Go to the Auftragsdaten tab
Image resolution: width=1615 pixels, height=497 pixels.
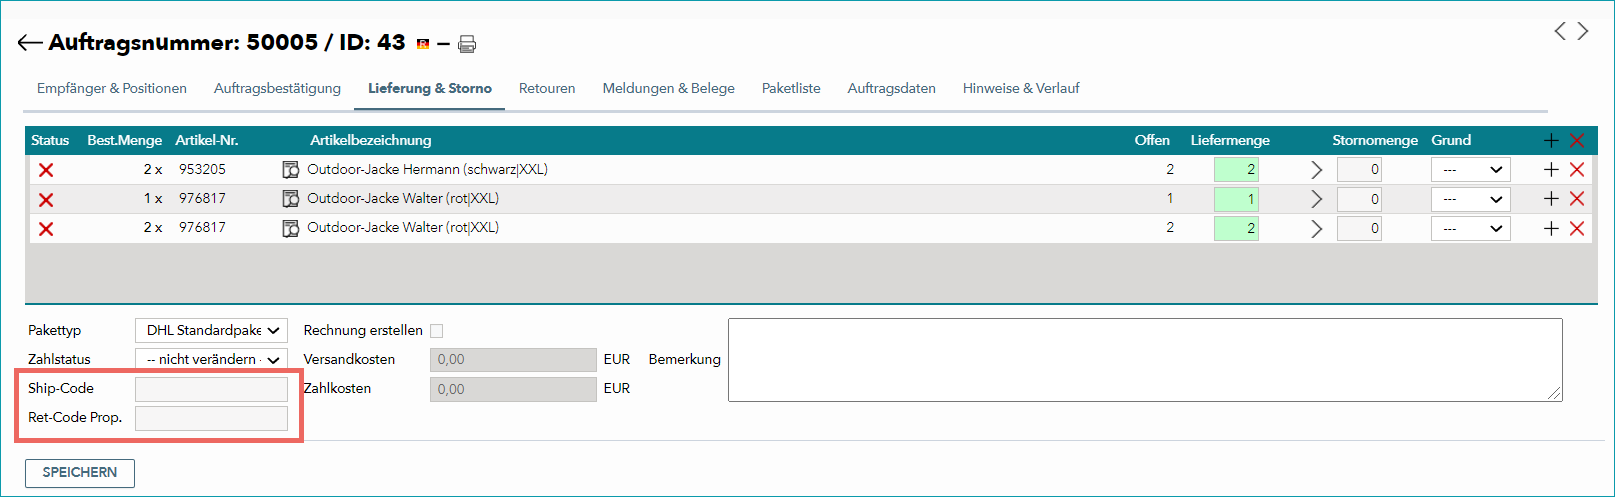coord(892,88)
